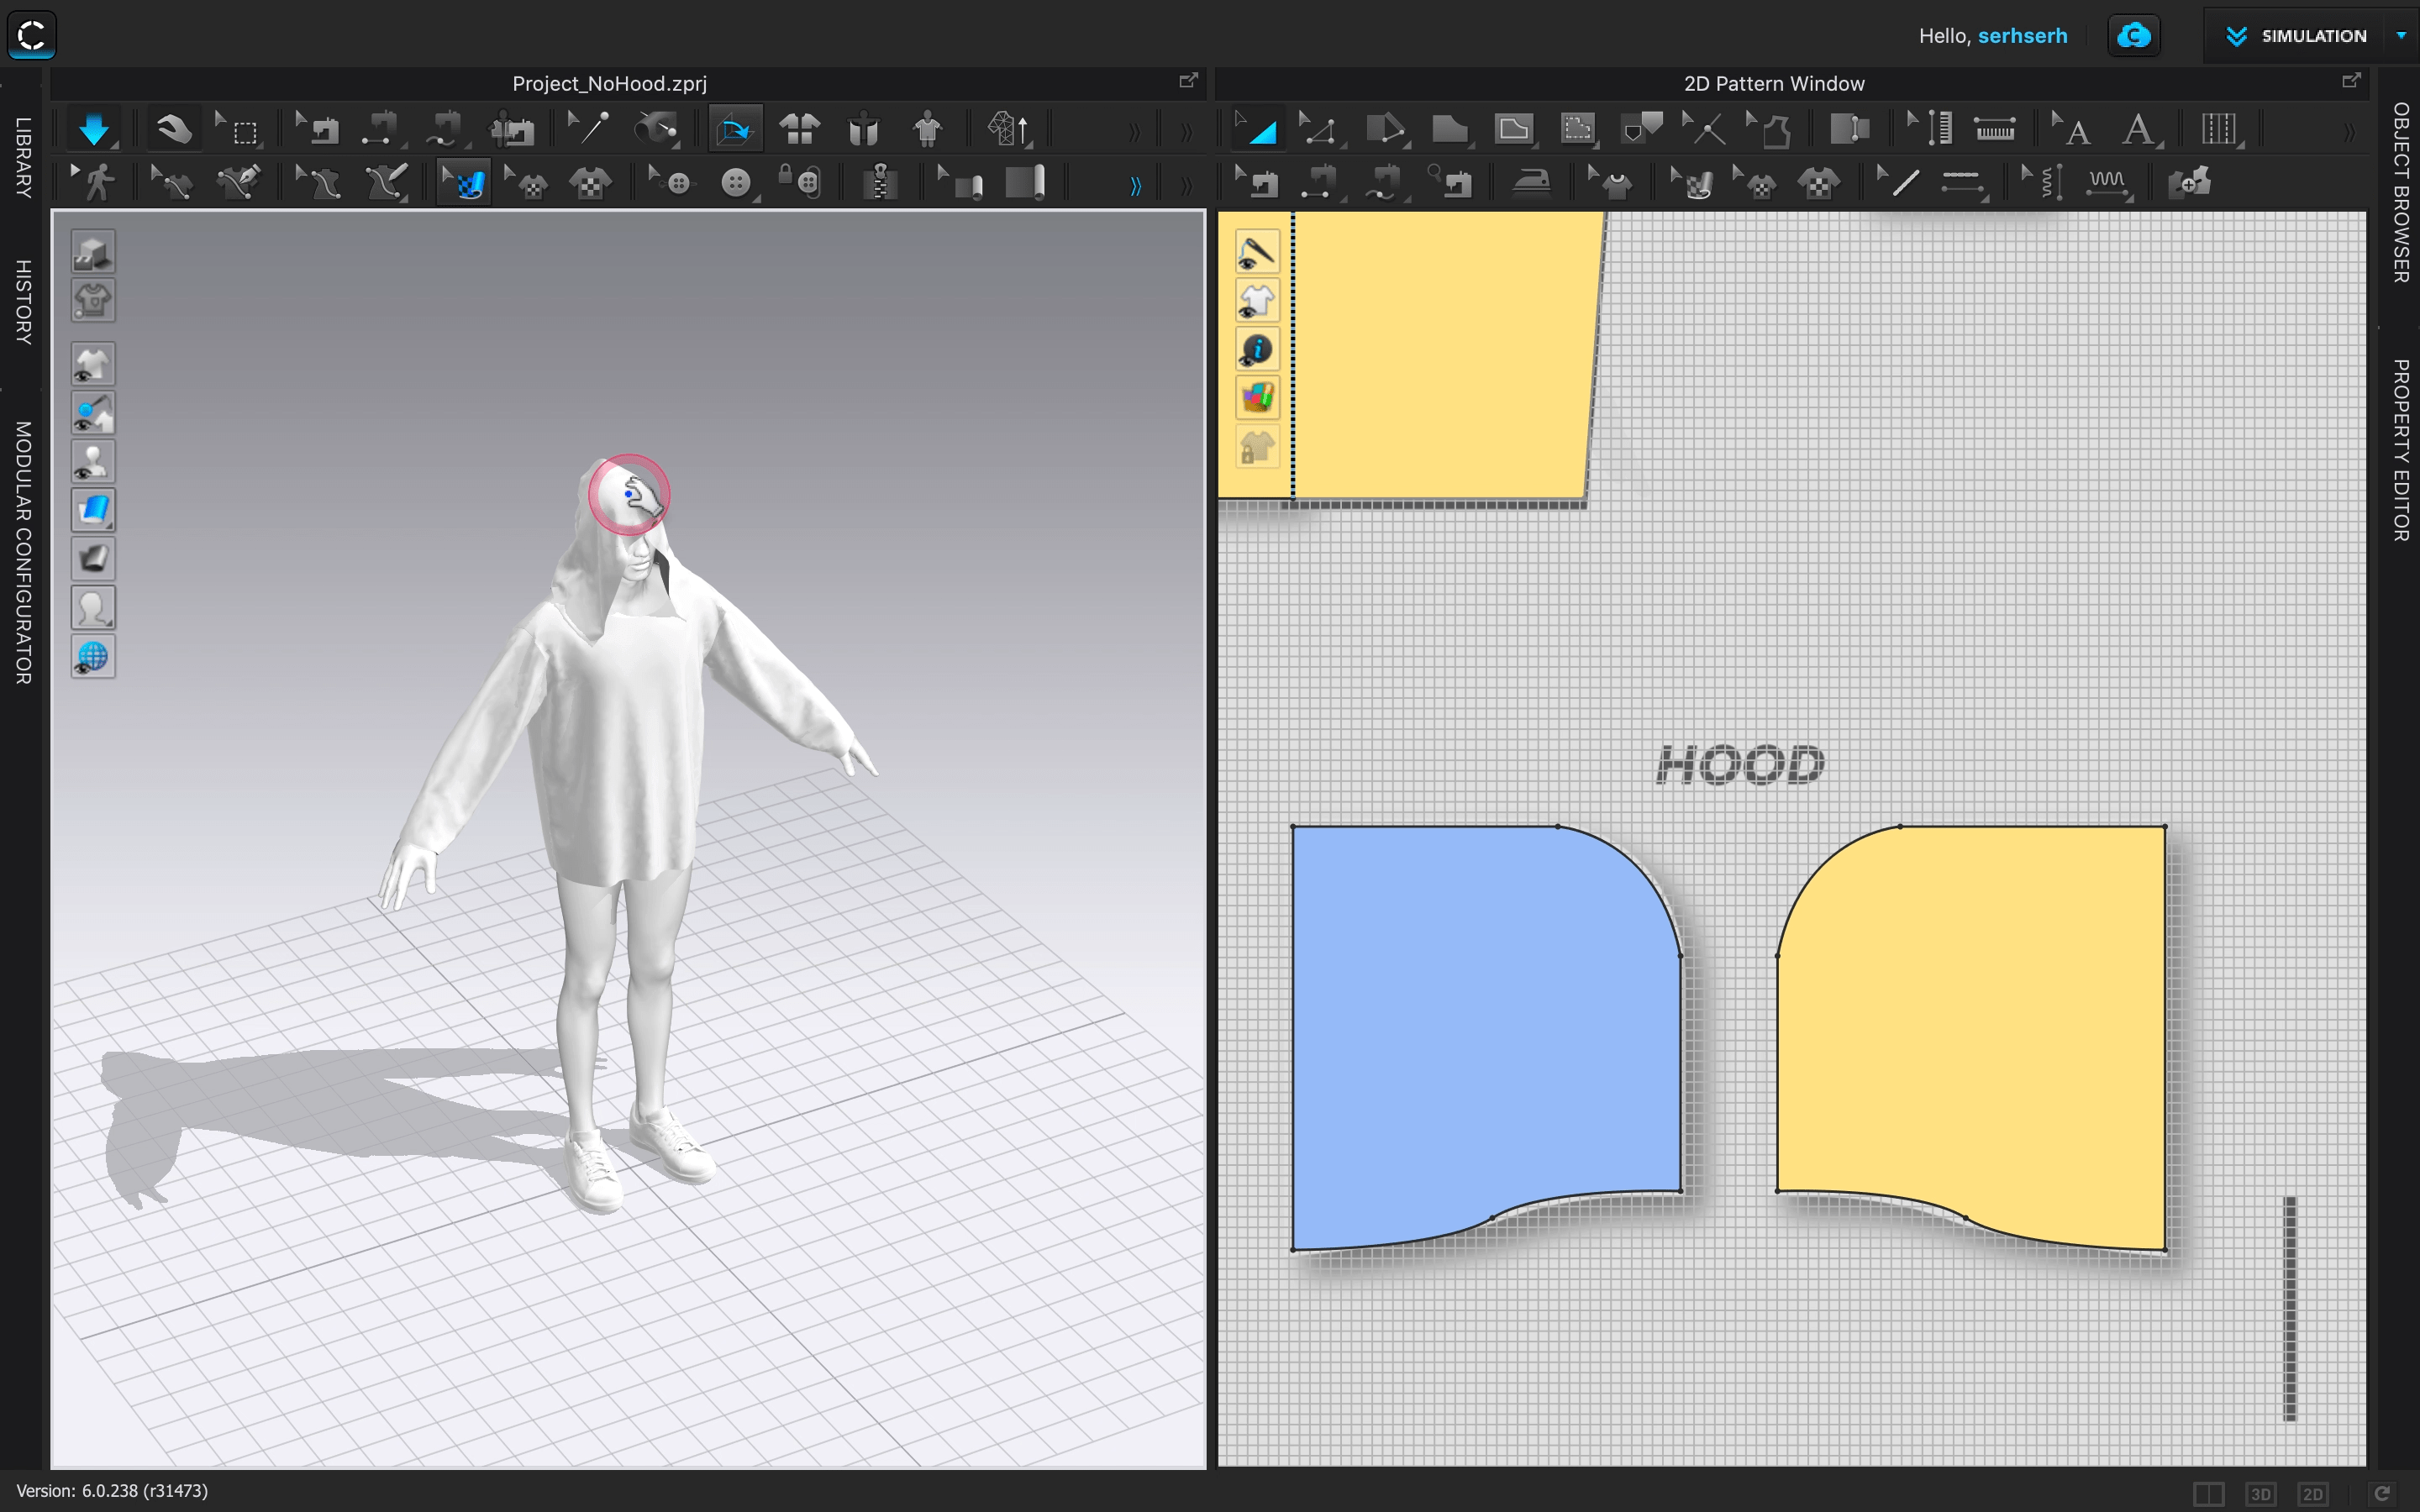
Task: Select the Pin tool in the 3D toolbar
Action: point(588,128)
